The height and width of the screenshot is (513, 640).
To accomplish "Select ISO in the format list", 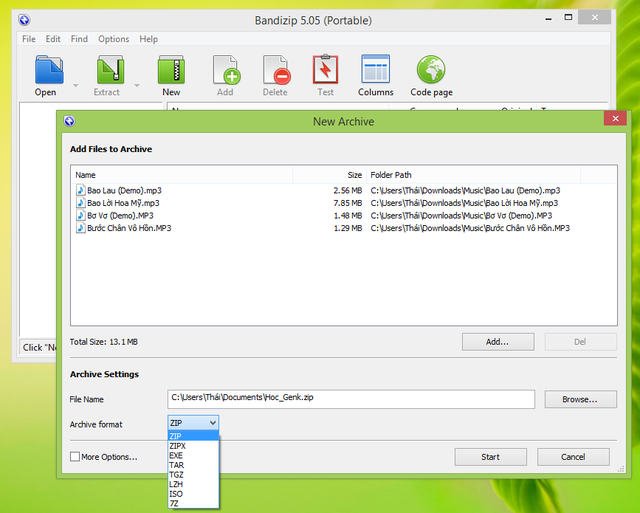I will pos(177,494).
